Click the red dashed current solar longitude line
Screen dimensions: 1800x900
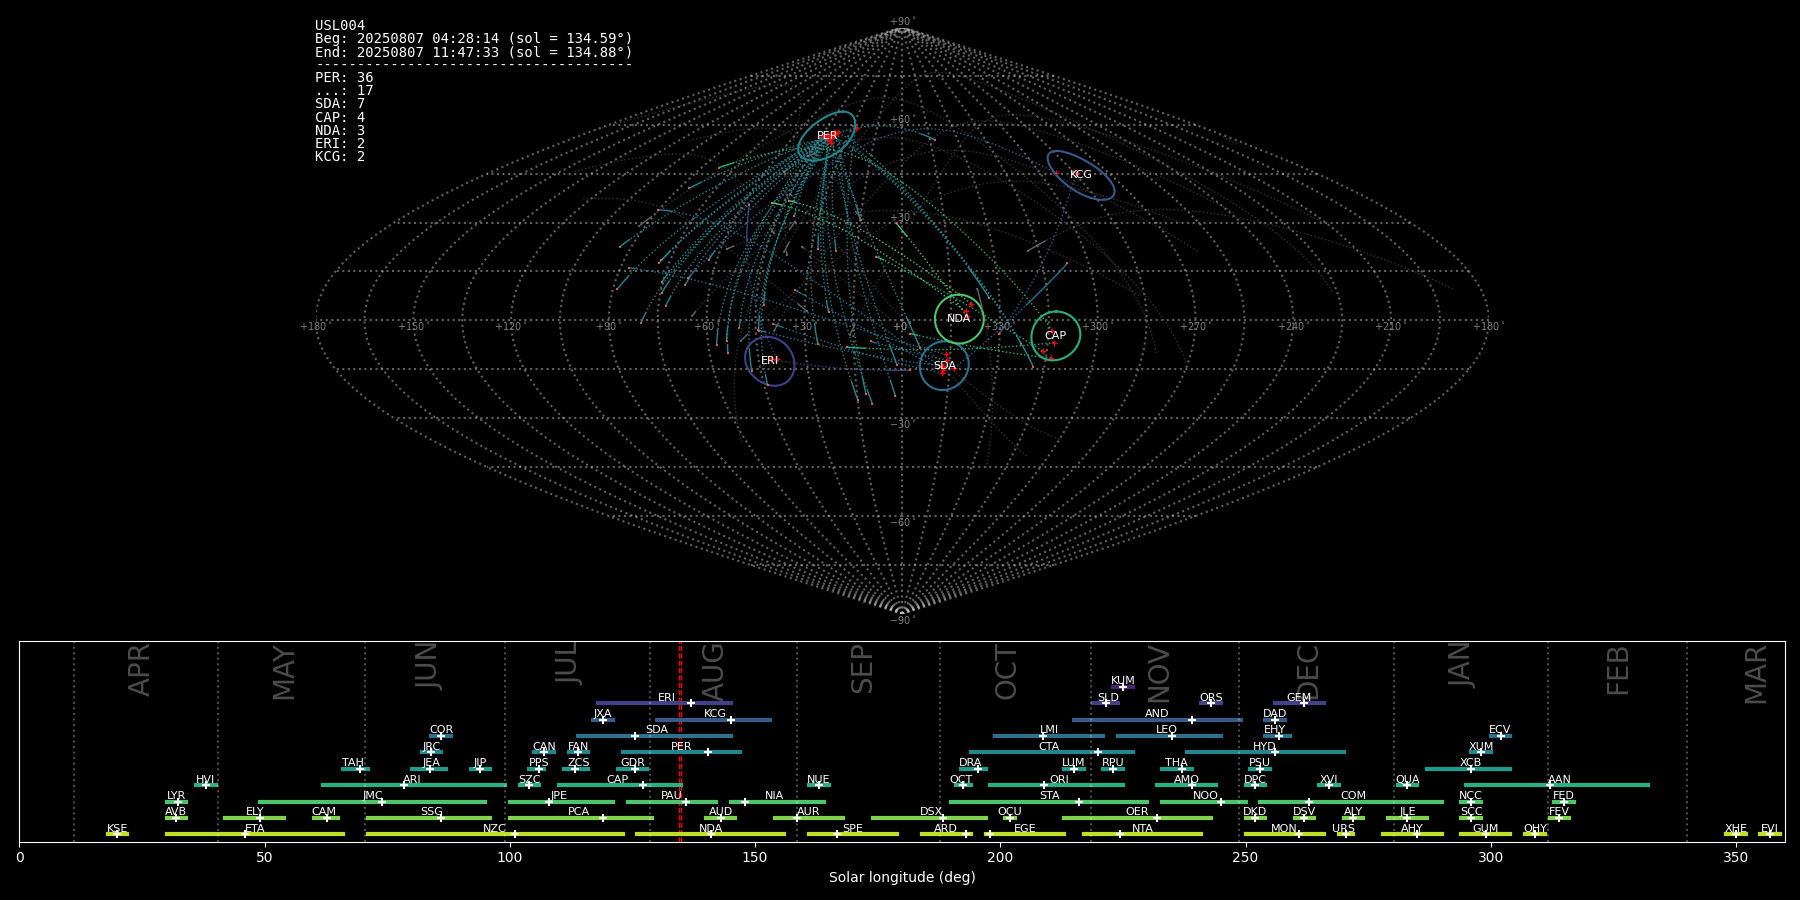click(680, 740)
